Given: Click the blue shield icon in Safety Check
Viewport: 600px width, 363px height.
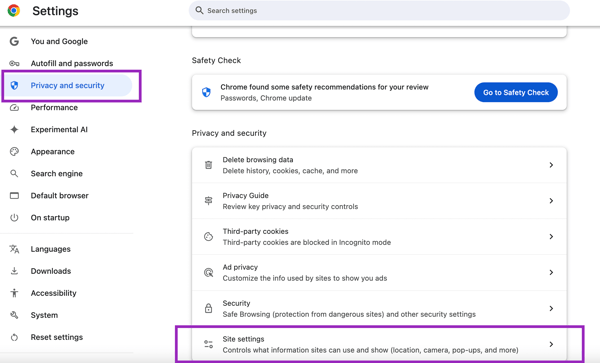Looking at the screenshot, I should 206,92.
